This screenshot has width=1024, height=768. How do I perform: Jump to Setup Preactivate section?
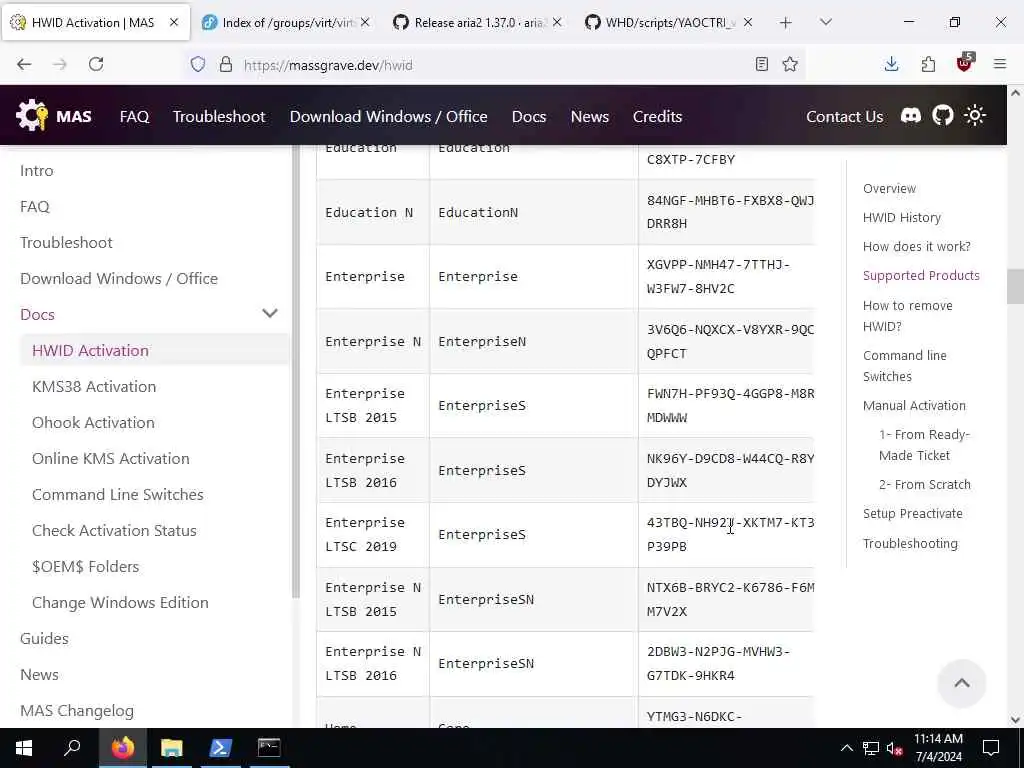(x=912, y=513)
